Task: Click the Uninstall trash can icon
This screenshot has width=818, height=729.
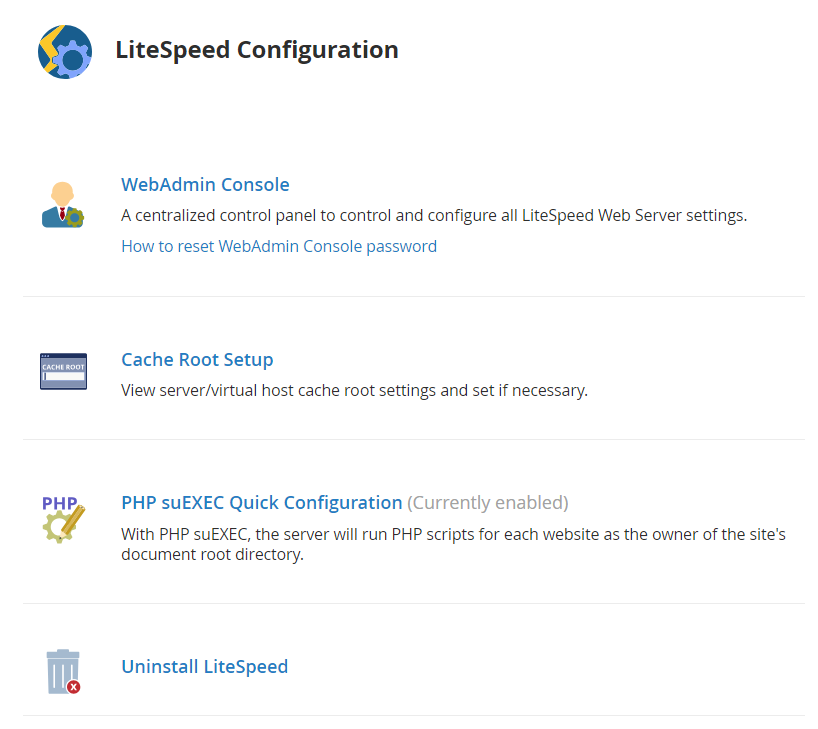Action: (63, 672)
